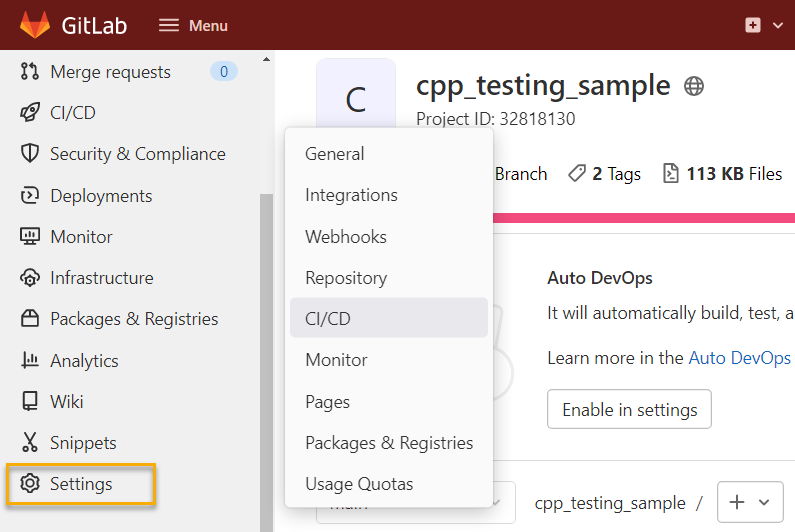Screen dimensions: 795x532
Task: Click the sidebar vertical scrollbar
Action: [x=266, y=350]
